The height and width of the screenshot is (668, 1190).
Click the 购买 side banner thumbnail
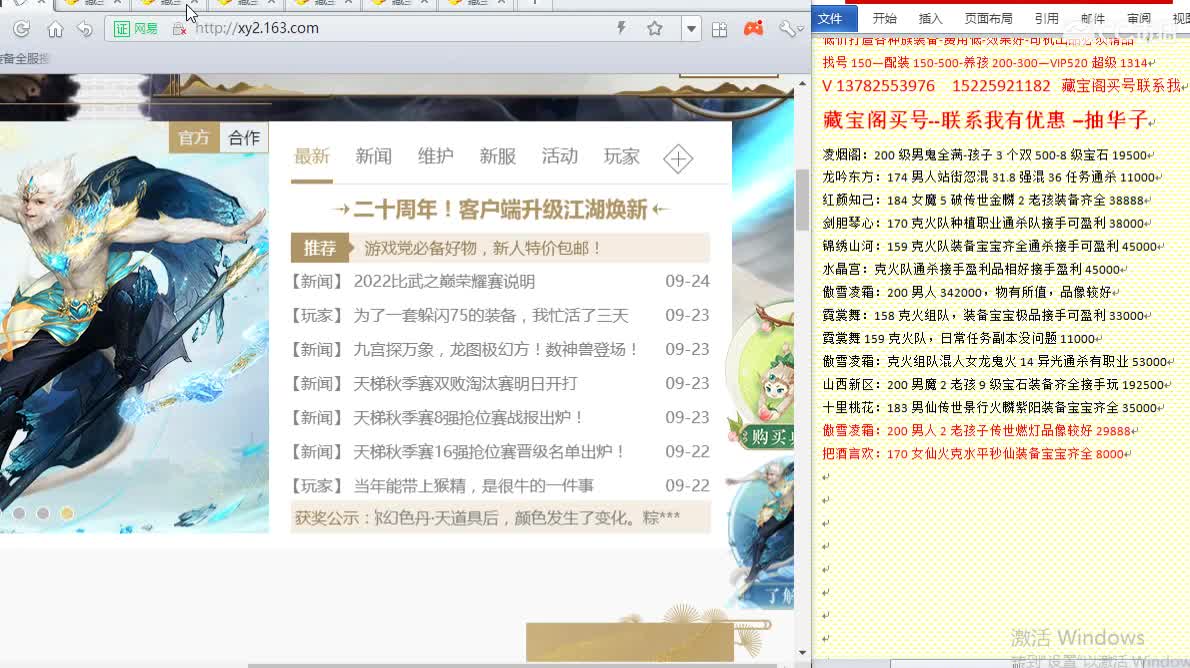[x=760, y=376]
